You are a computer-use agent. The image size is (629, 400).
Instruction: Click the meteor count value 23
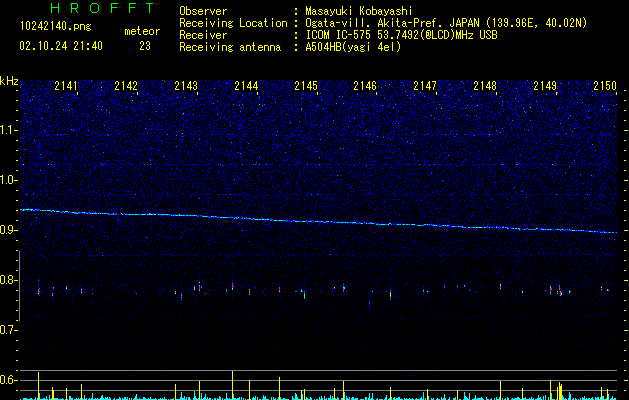pos(145,46)
